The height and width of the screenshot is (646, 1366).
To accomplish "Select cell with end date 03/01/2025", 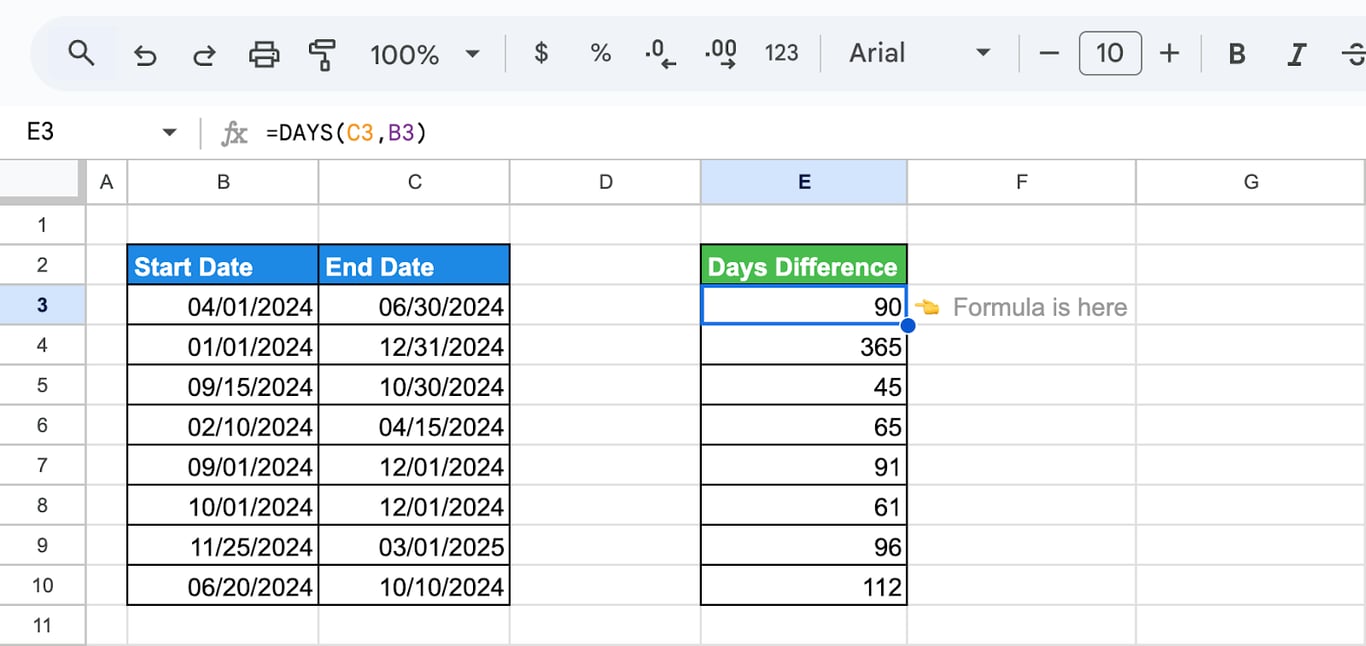I will tap(414, 546).
